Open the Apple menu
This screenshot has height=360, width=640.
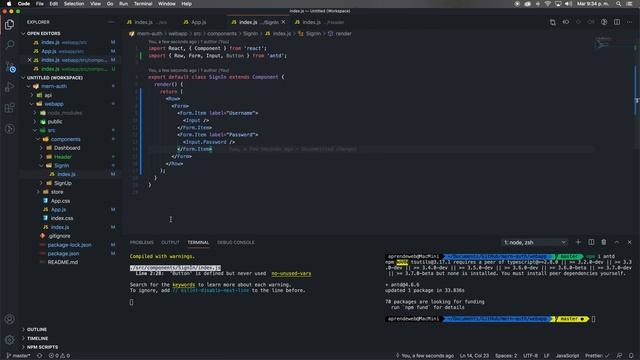[9, 4]
